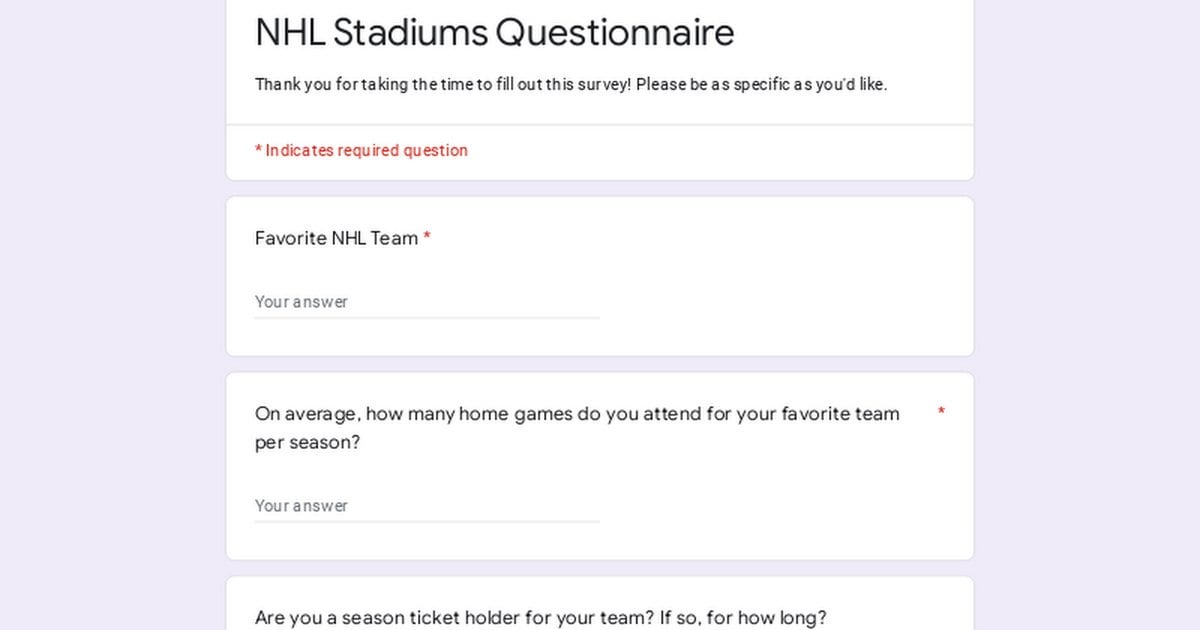Click empty space in the Favorite NHL Team card
Screen dimensions: 1200x630
(x=780, y=290)
